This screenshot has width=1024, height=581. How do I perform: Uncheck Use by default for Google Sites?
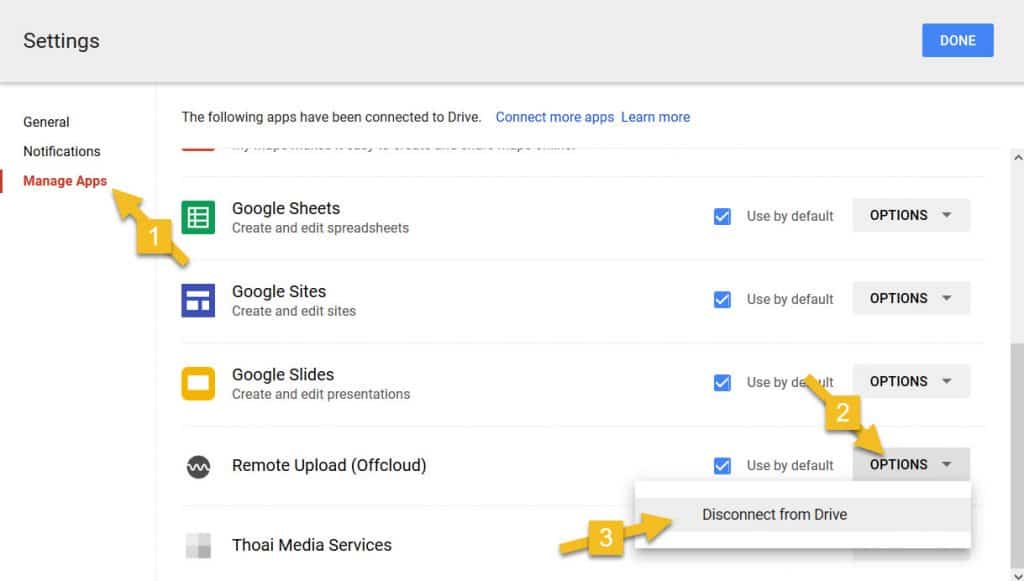click(x=722, y=299)
